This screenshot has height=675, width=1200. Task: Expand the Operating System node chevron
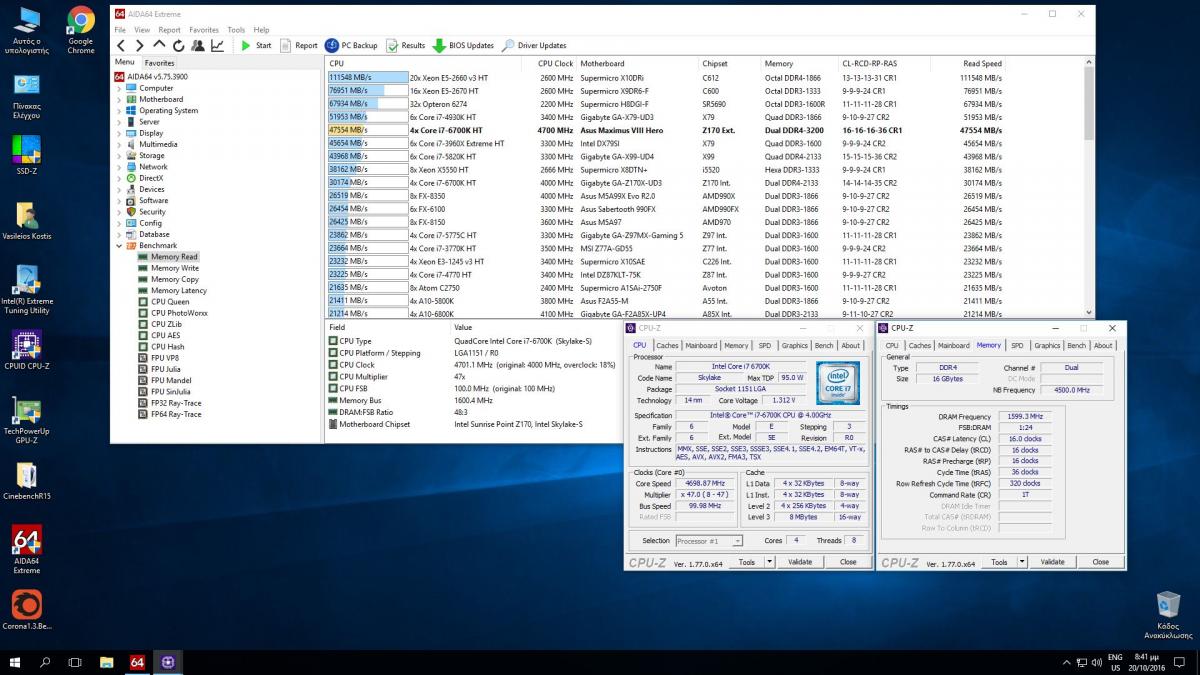(x=119, y=110)
